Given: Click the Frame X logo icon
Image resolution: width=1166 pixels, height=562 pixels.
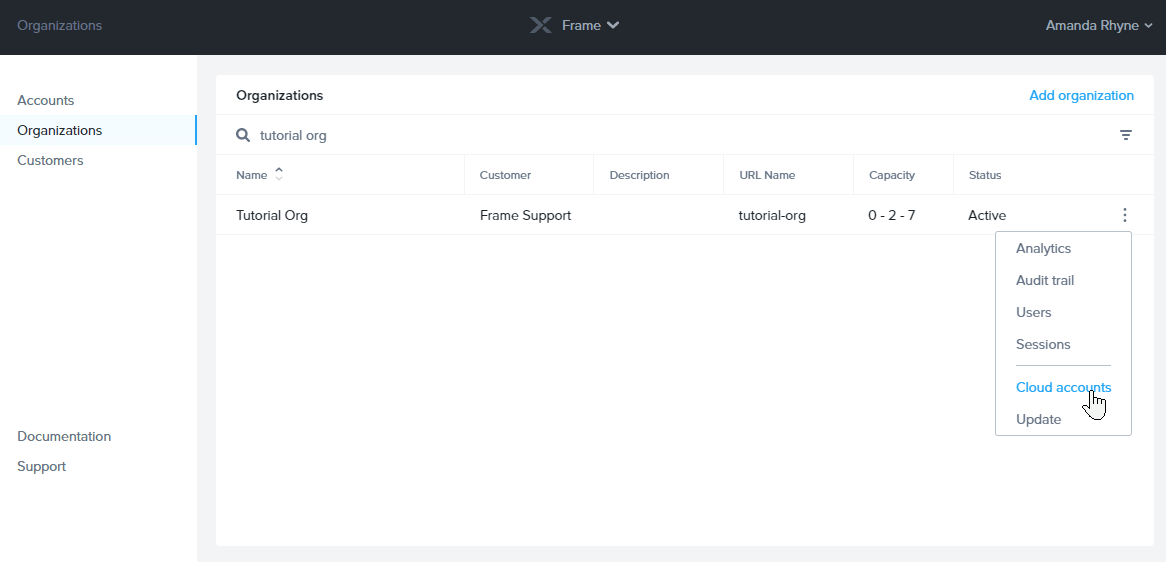Looking at the screenshot, I should tap(540, 25).
